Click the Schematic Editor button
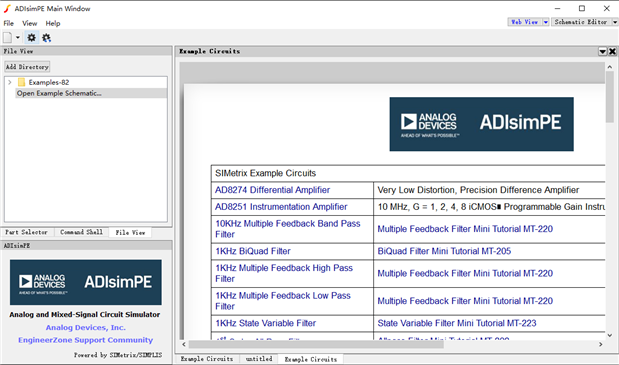This screenshot has height=365, width=619. coord(581,22)
